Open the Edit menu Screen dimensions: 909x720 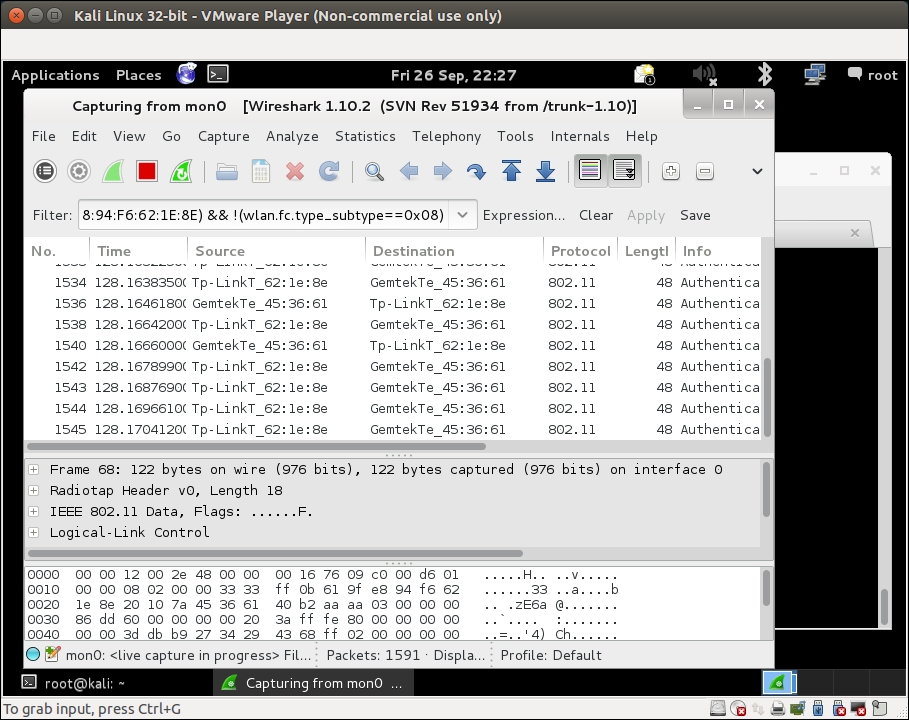point(84,136)
